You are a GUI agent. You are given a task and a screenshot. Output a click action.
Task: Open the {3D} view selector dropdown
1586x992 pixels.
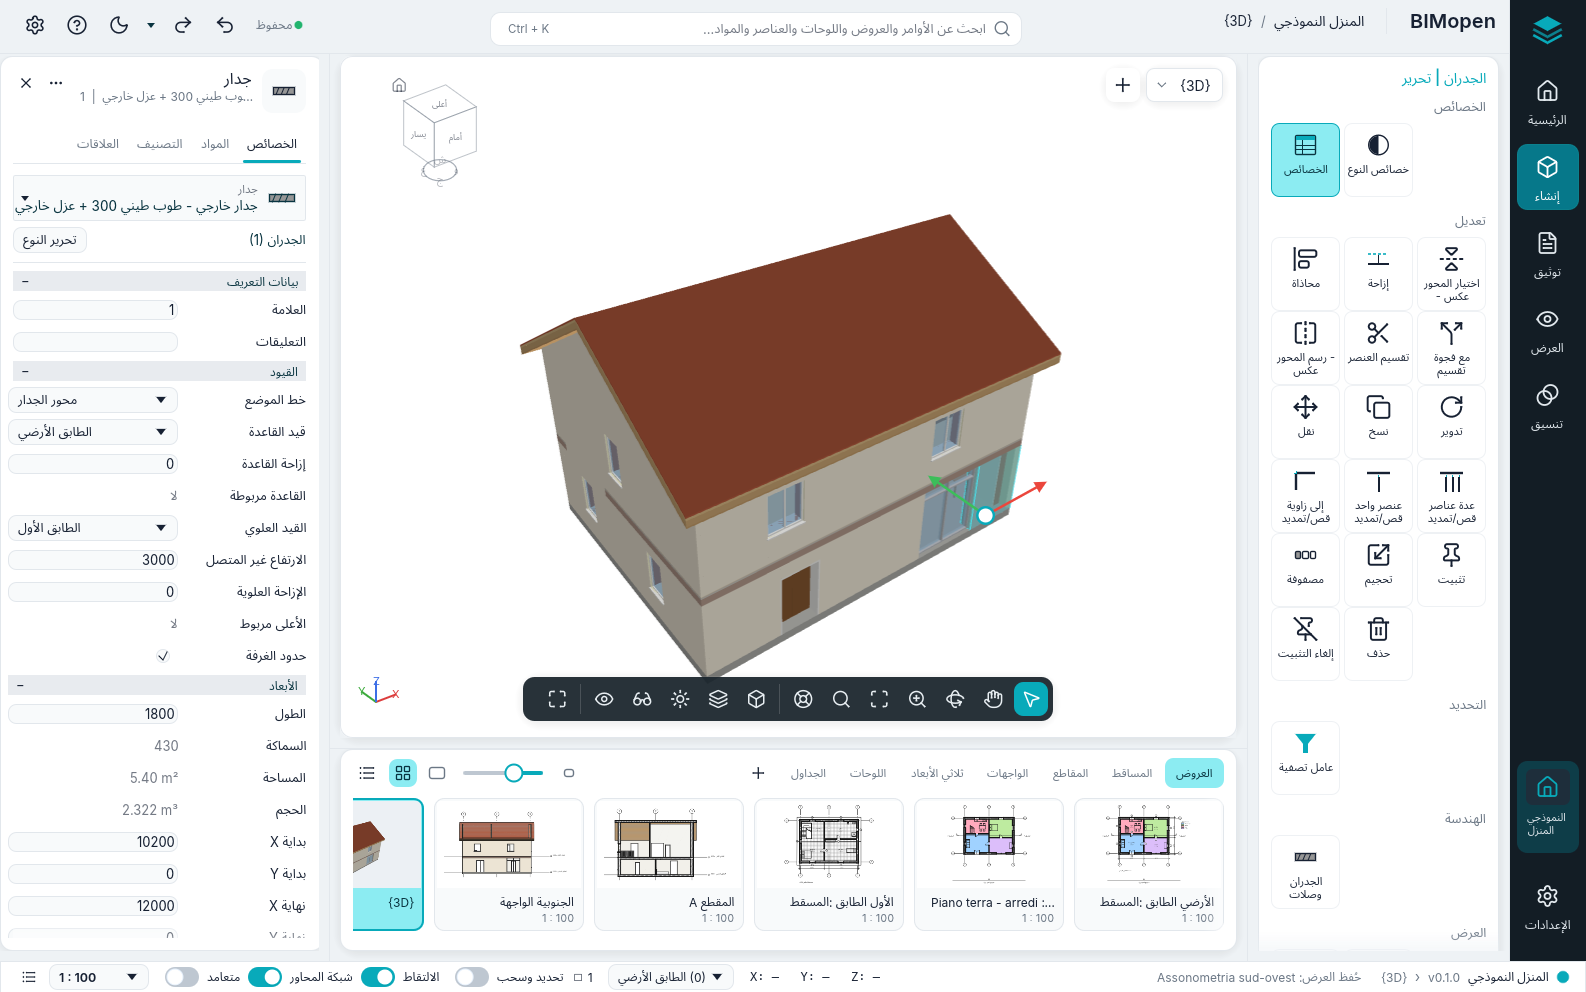[x=1185, y=85]
